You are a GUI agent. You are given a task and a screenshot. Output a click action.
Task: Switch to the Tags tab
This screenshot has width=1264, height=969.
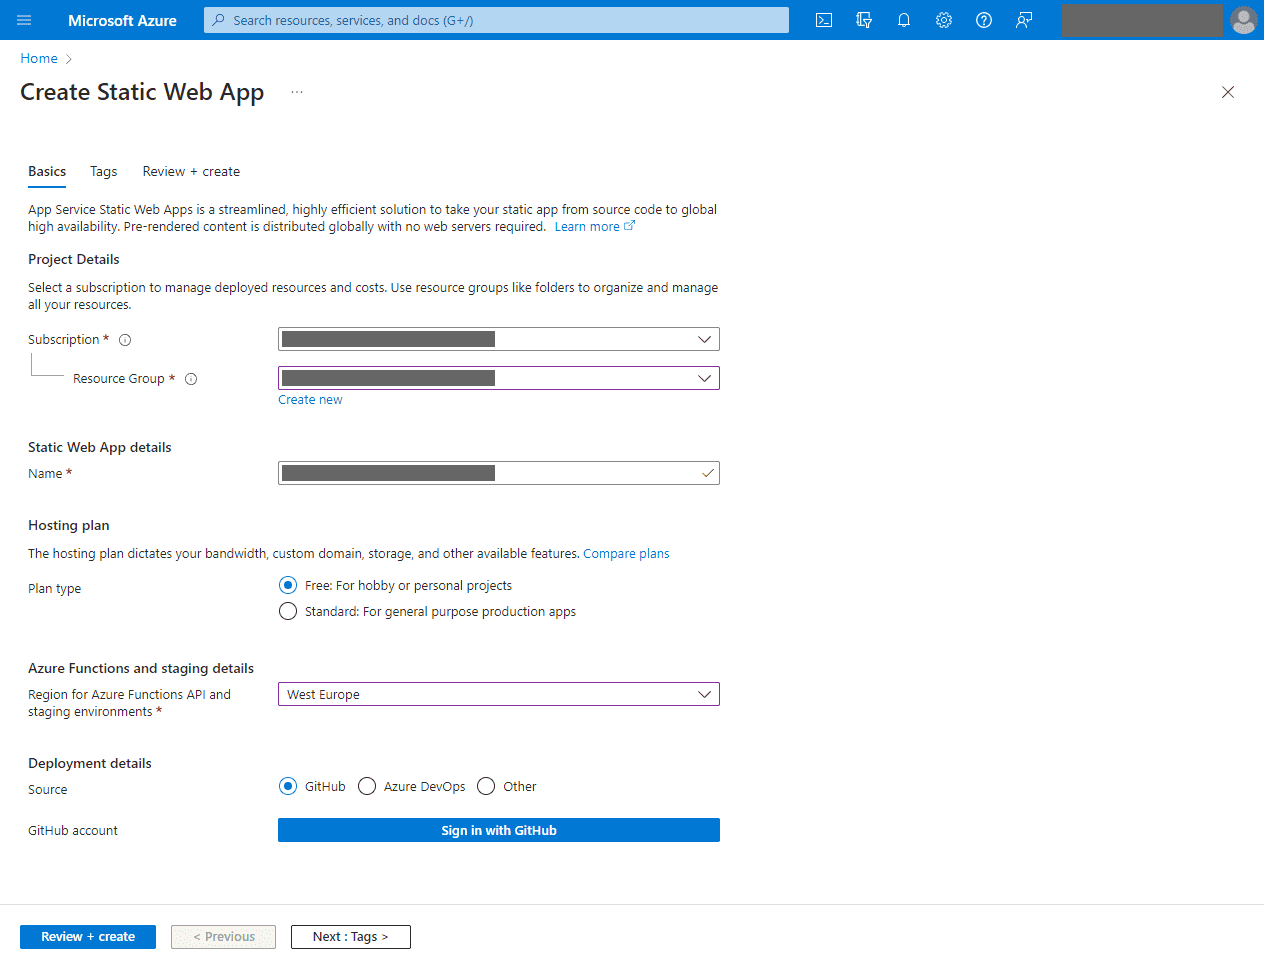pos(103,171)
